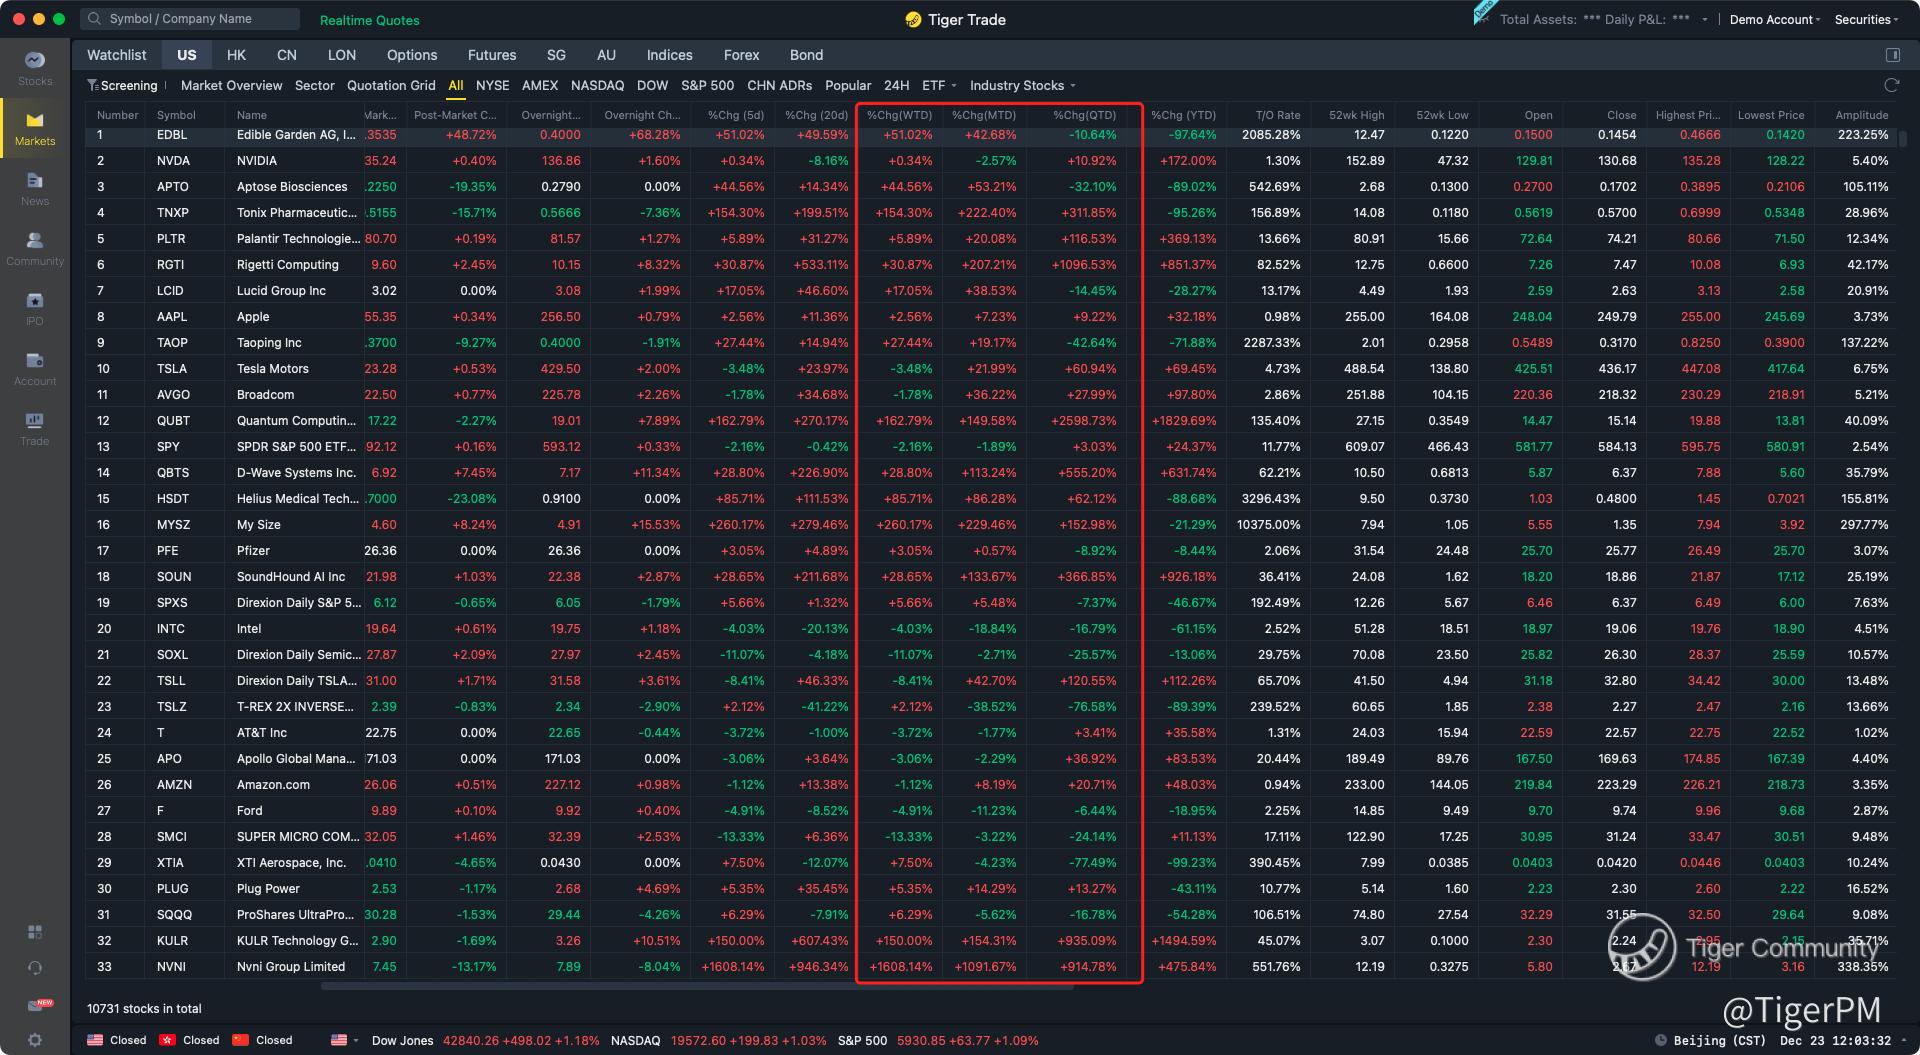Click the China flag market status

click(x=240, y=1040)
